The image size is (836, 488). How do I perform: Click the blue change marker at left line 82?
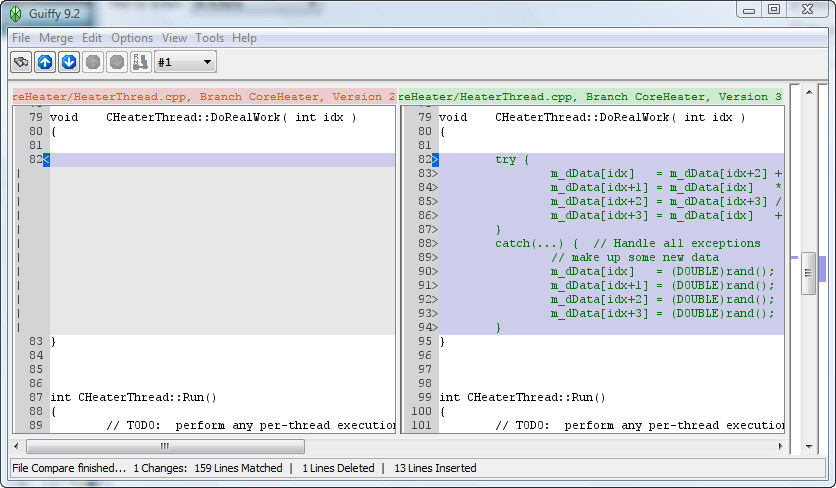click(47, 160)
